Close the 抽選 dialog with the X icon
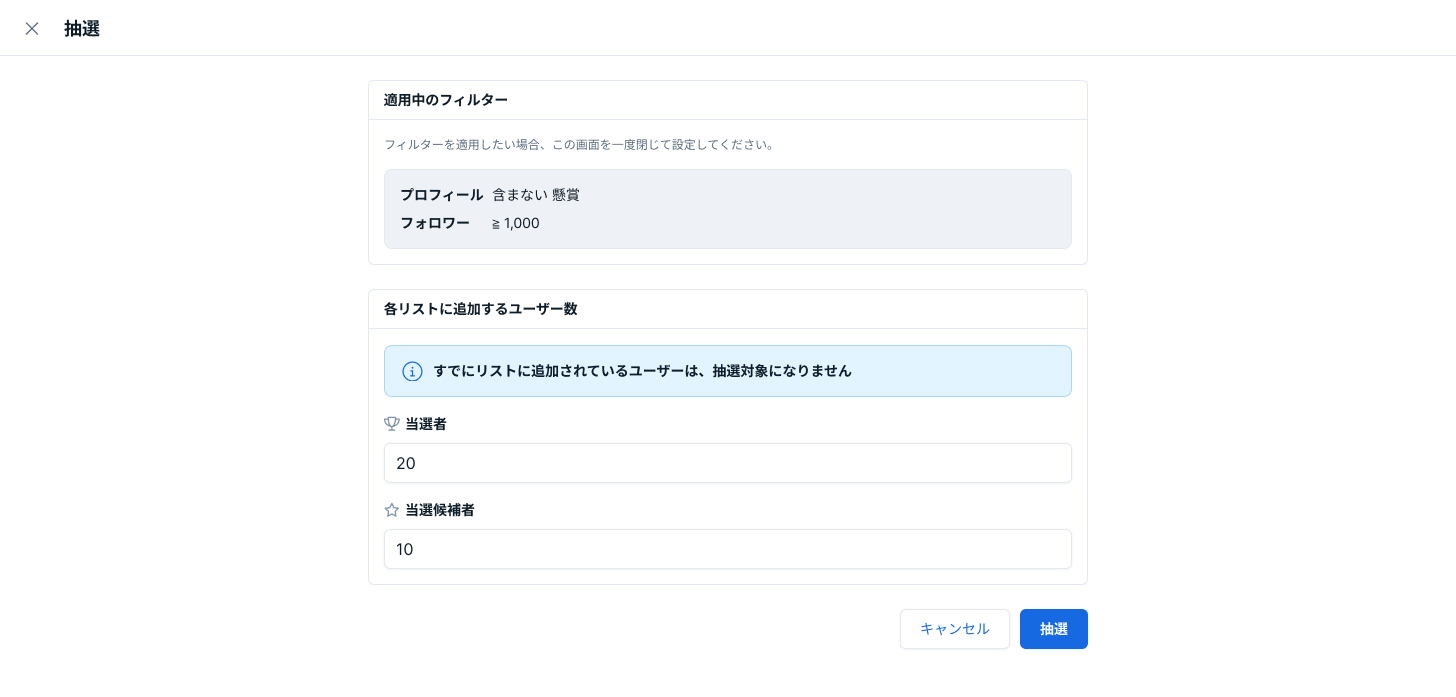 point(32,28)
